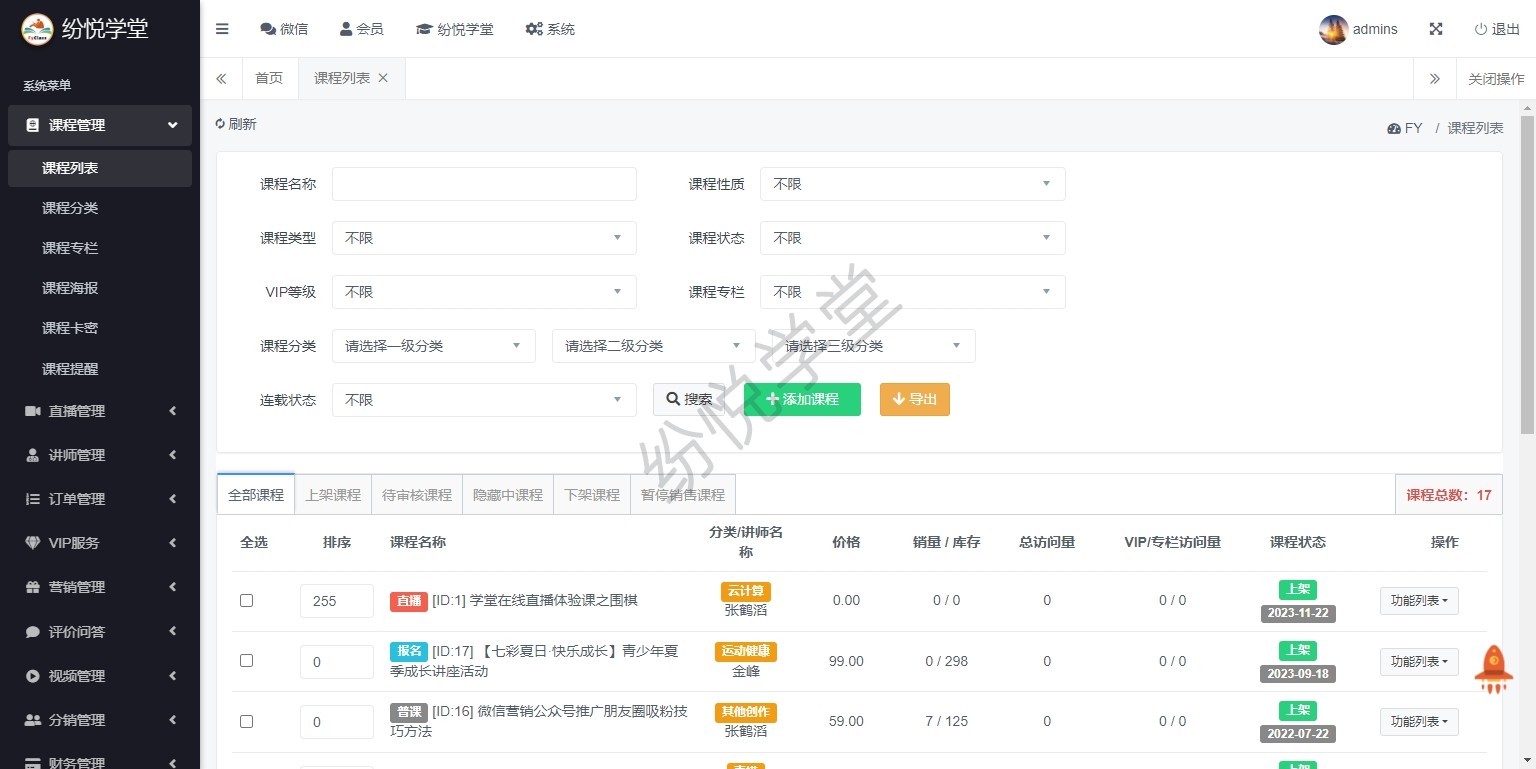Open the 课程性质 dropdown

[x=912, y=184]
